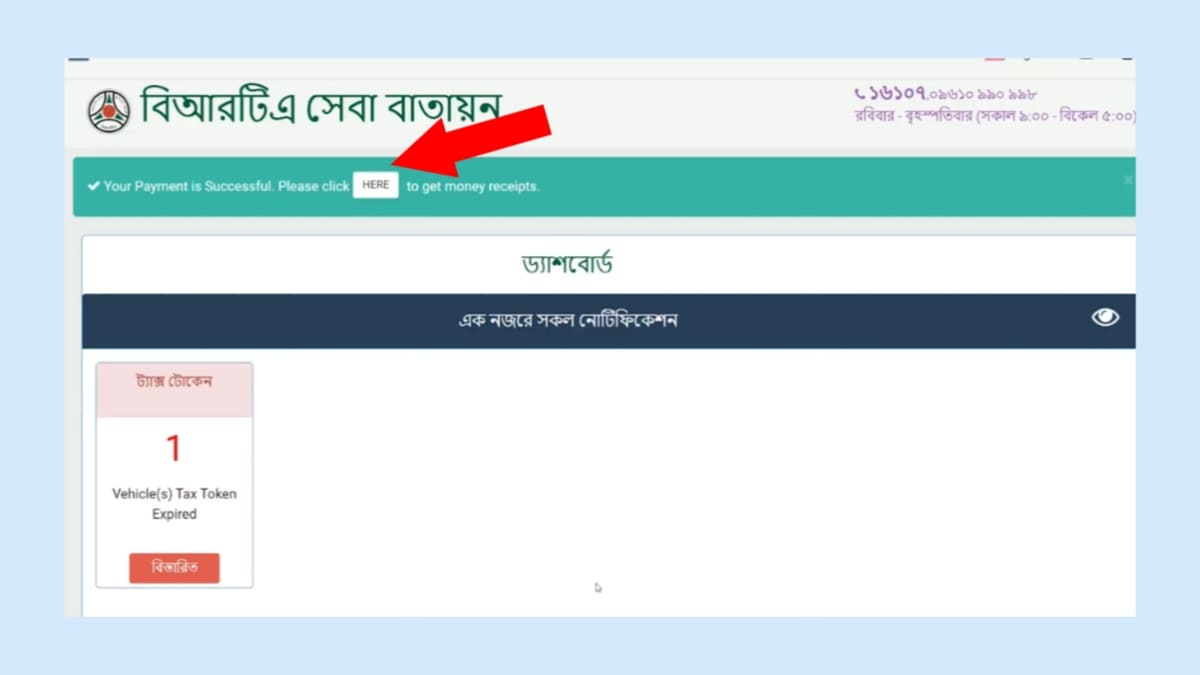Viewport: 1200px width, 675px height.
Task: Expand the Tax Token card details
Action: 174,567
